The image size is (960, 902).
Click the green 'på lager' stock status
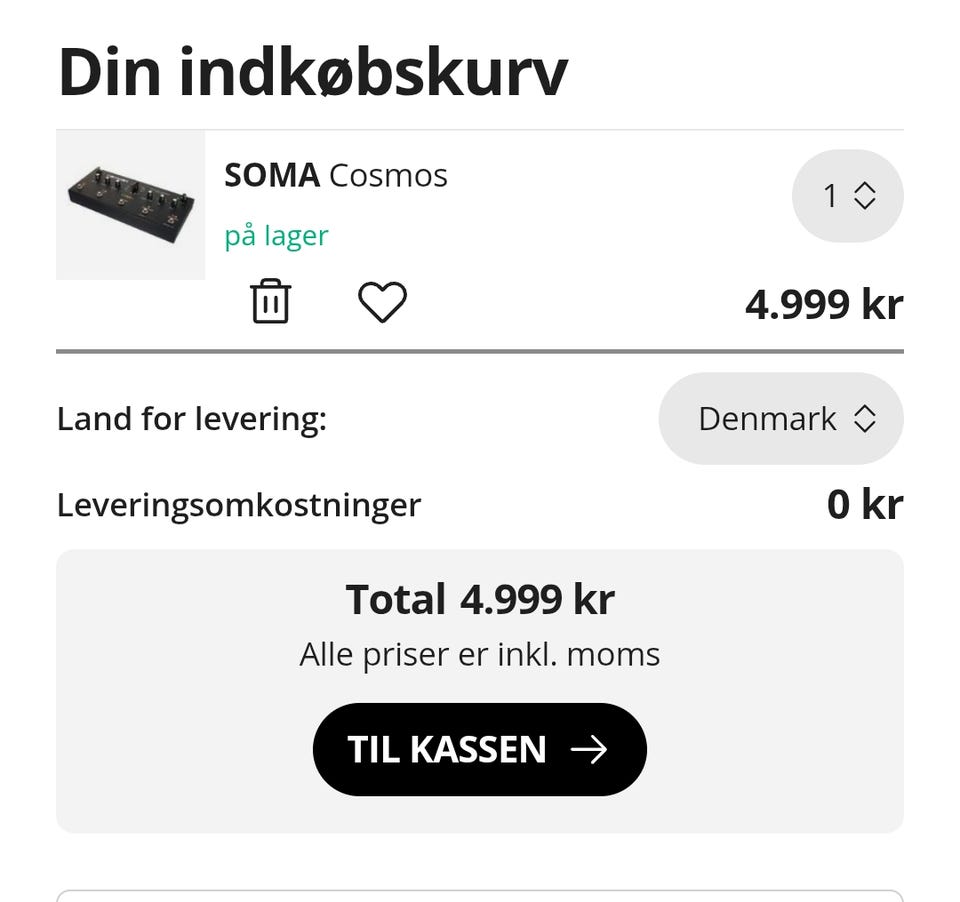276,236
